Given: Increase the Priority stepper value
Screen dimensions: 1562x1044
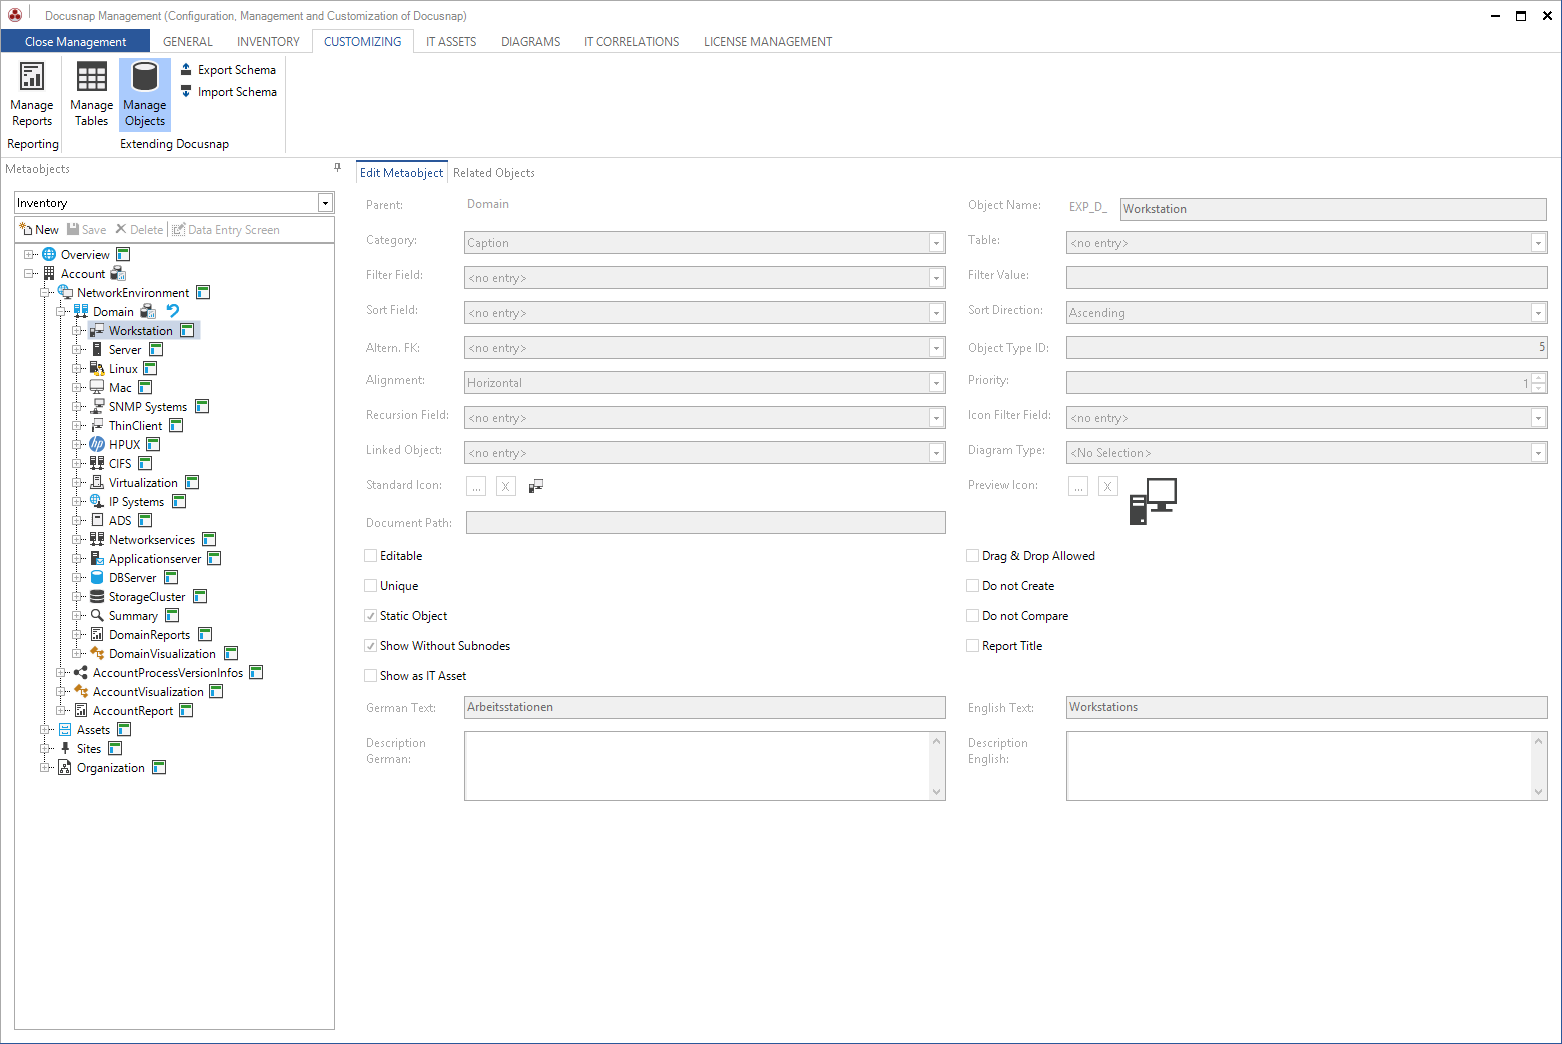Looking at the screenshot, I should (1539, 378).
